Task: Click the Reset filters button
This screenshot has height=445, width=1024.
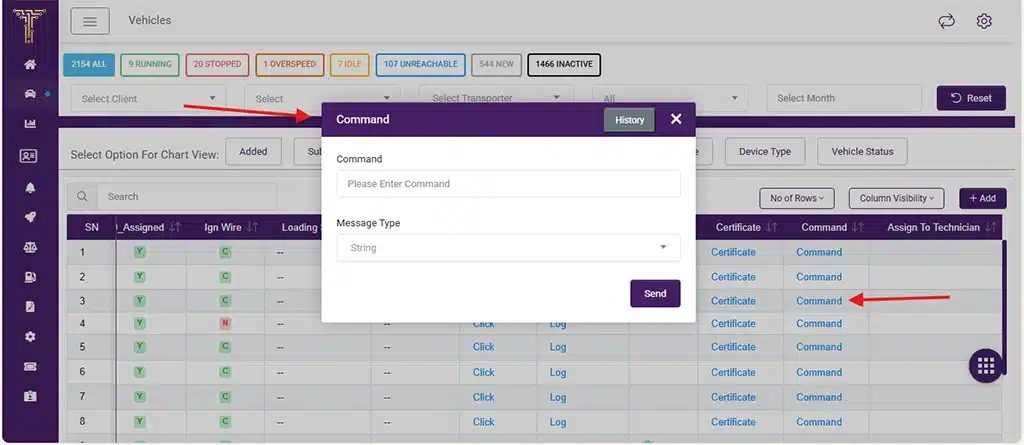Action: click(x=971, y=98)
